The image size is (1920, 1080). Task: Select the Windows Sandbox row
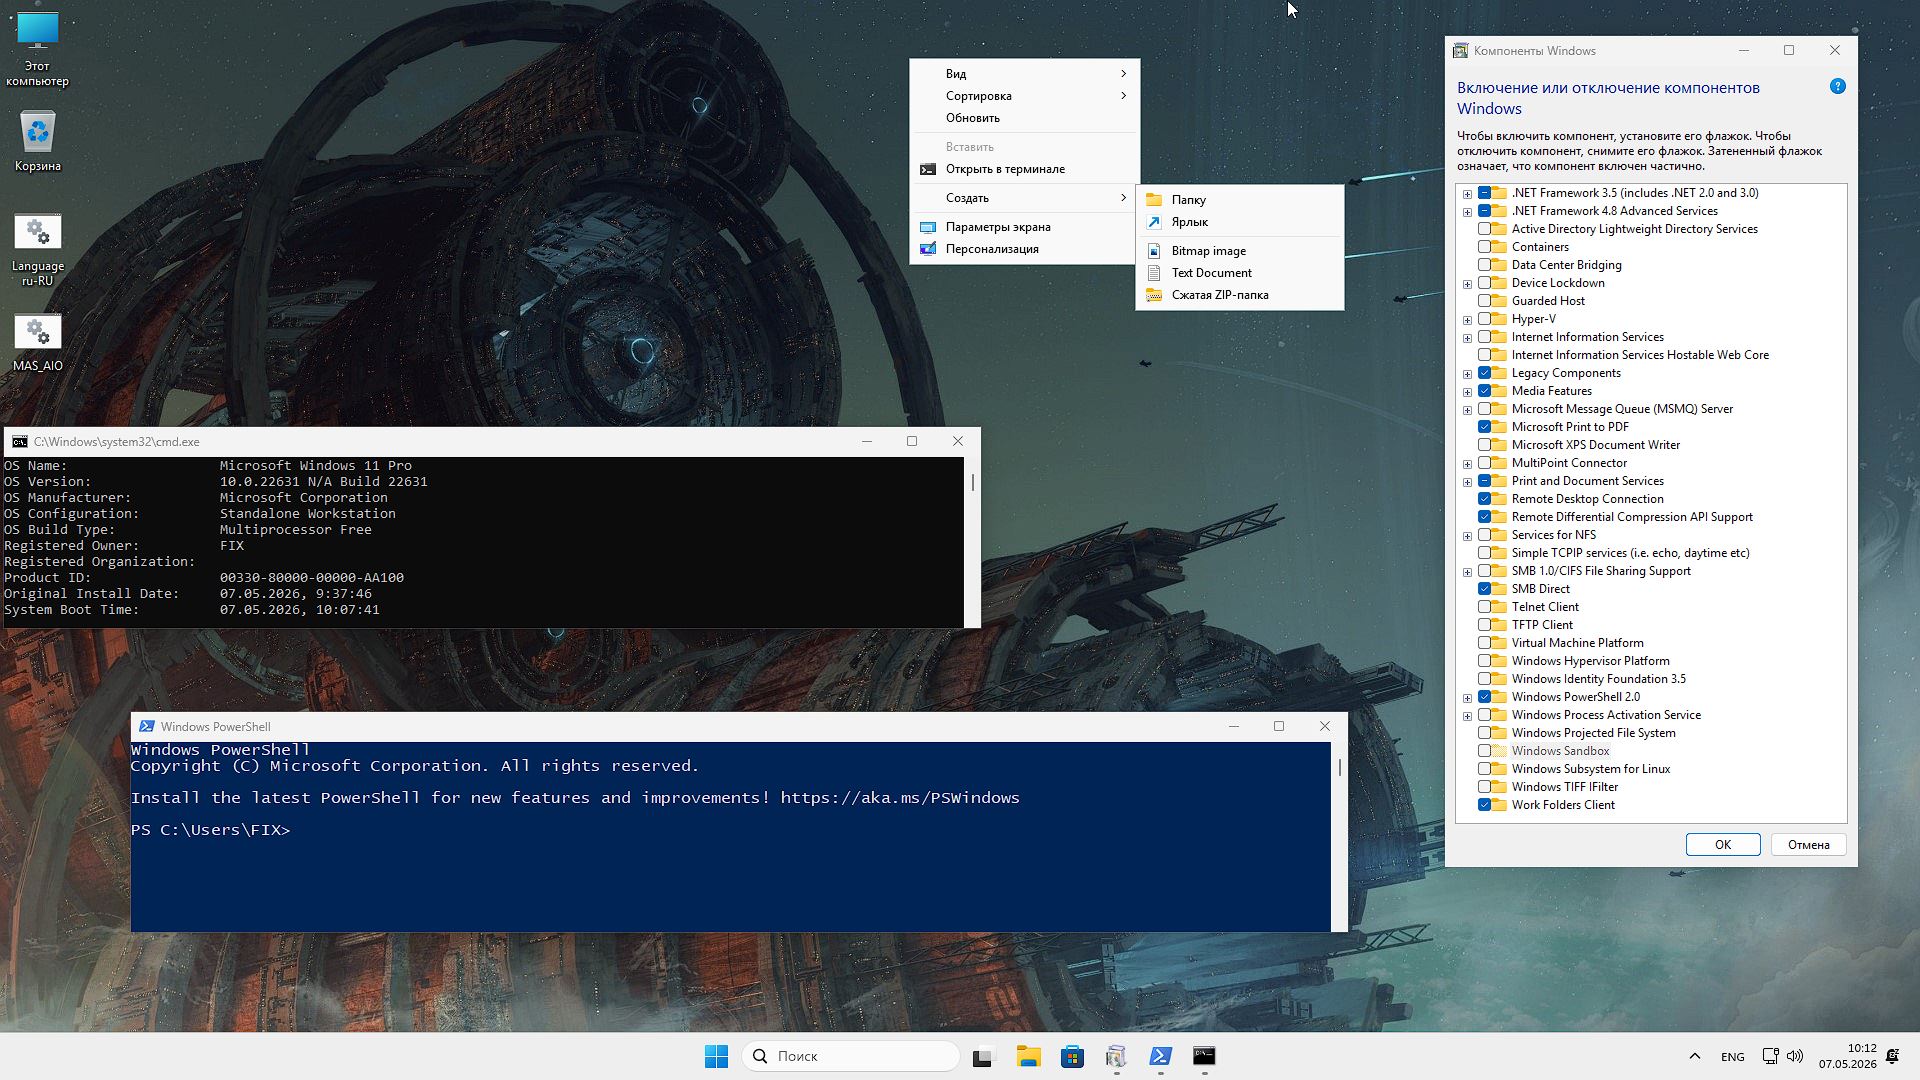click(x=1560, y=751)
